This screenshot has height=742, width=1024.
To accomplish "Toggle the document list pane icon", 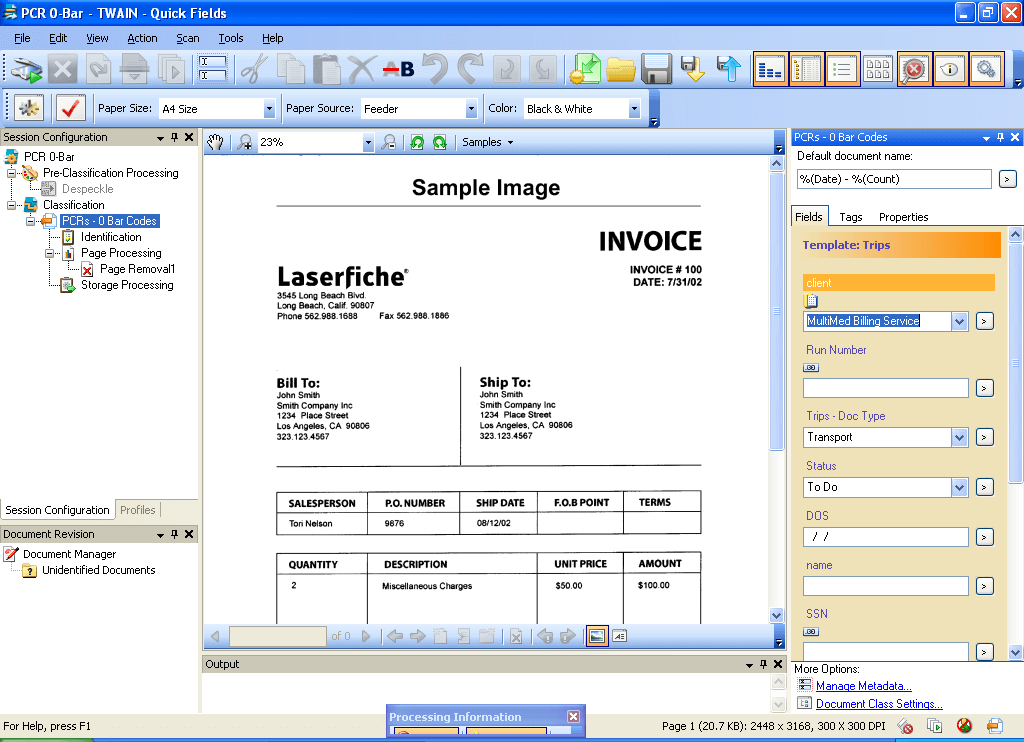I will [807, 69].
